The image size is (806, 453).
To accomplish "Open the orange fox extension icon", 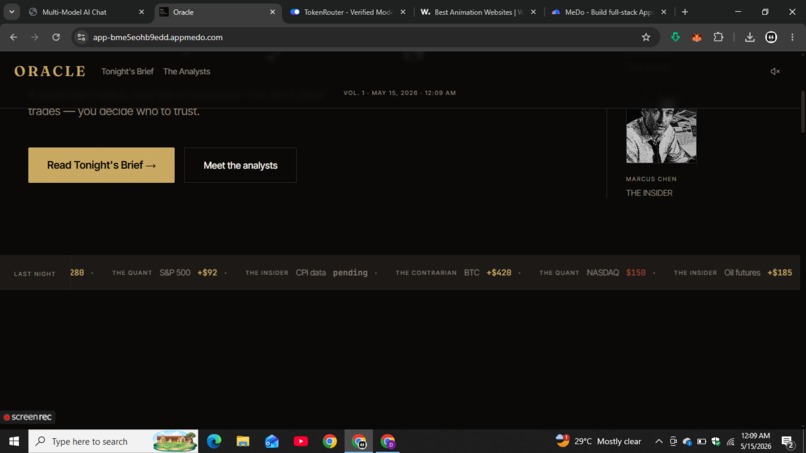I will coord(697,37).
